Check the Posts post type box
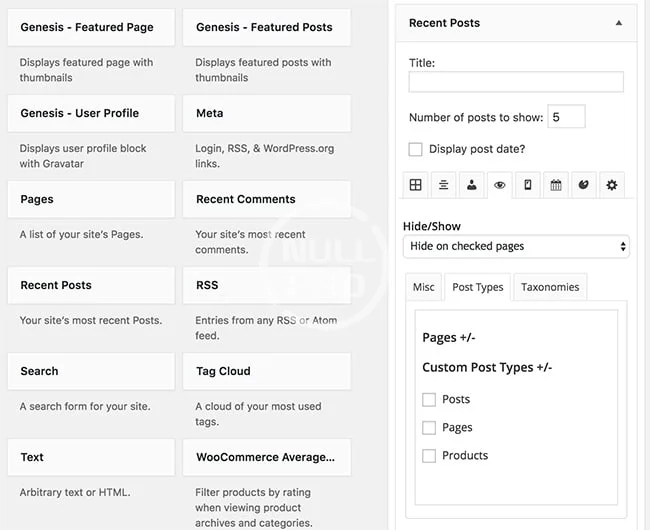The width and height of the screenshot is (650, 530). 429,399
